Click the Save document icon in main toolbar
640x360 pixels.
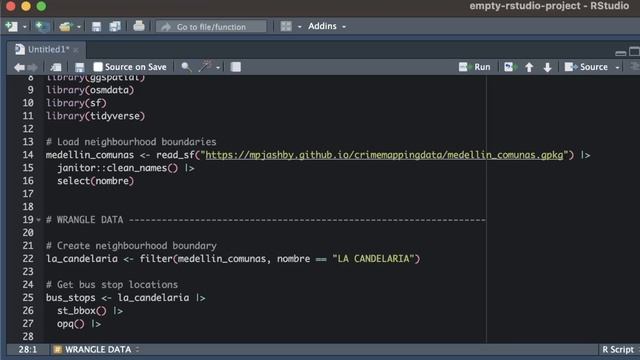click(96, 27)
